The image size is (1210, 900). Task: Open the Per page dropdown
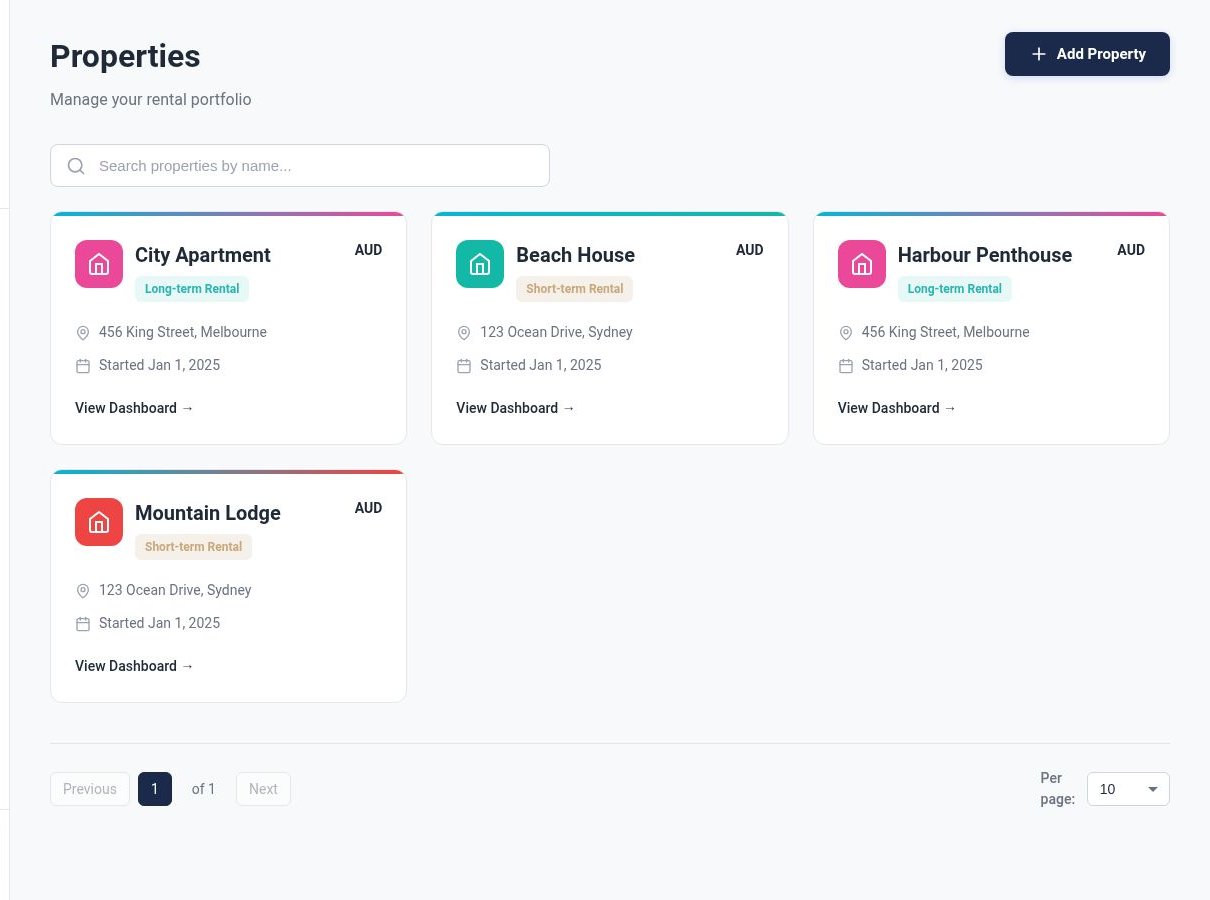(x=1128, y=789)
